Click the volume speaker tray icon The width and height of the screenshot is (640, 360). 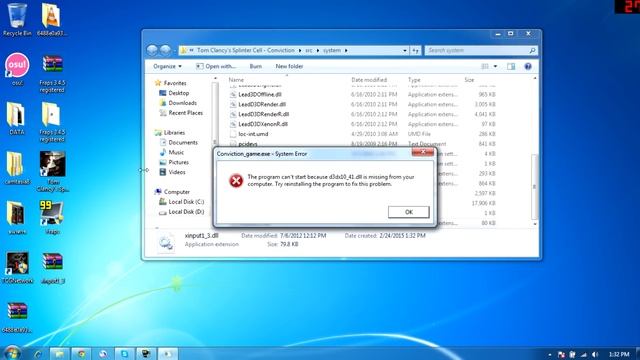coord(595,354)
